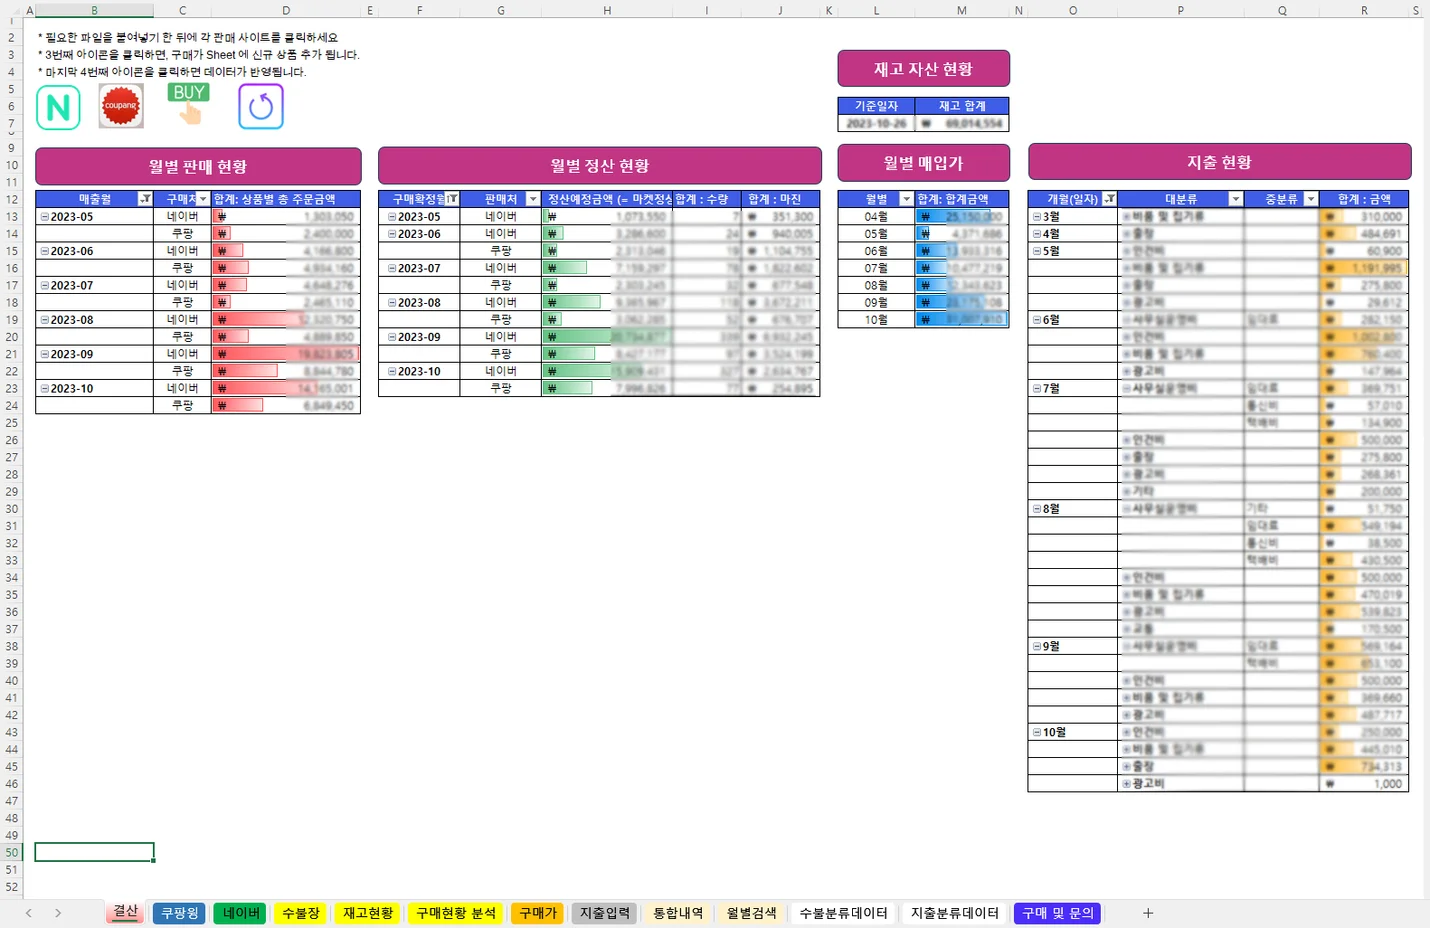Collapse the 3월 group in the expense table
1430x928 pixels.
click(x=1037, y=216)
